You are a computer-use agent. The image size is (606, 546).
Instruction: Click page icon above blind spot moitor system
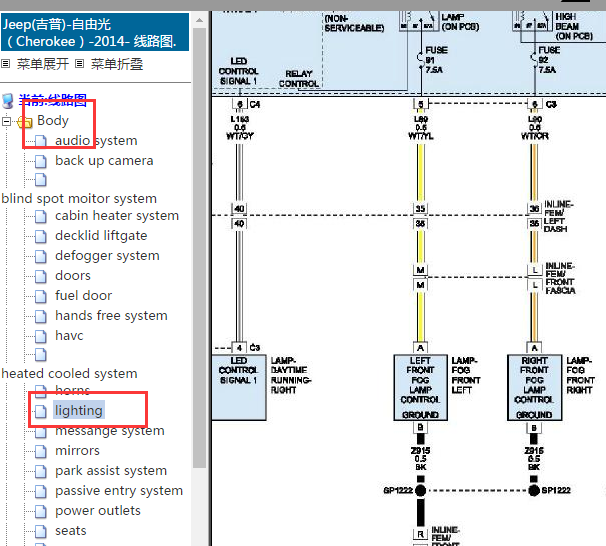tap(41, 180)
